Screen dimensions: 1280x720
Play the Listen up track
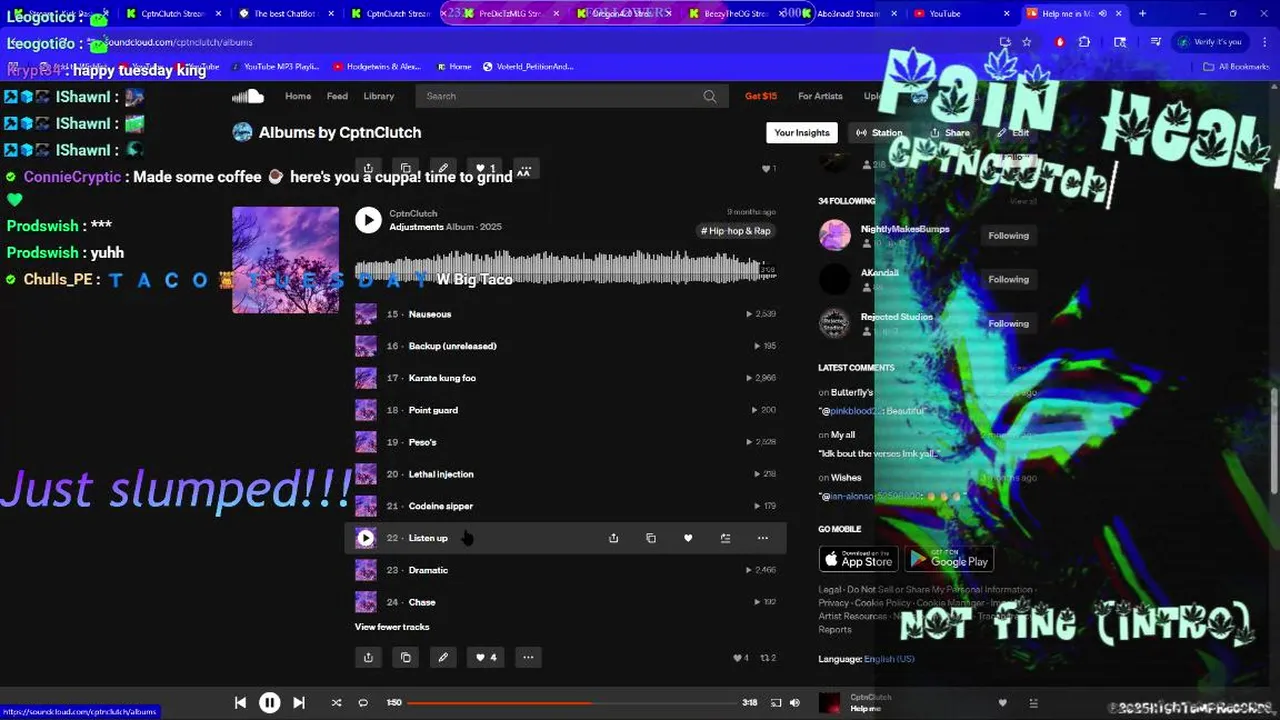pyautogui.click(x=366, y=538)
